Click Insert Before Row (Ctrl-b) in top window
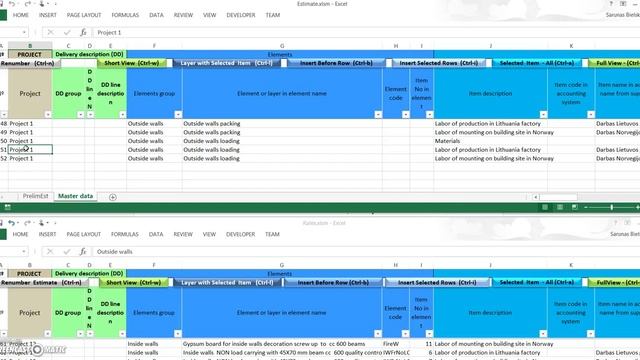The image size is (640, 360). pos(336,63)
